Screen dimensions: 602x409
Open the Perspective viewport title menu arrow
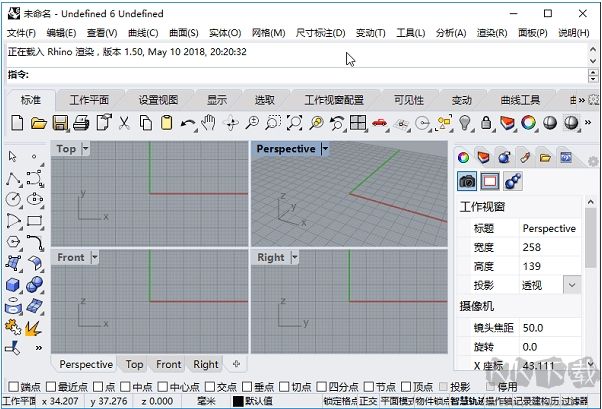(x=325, y=148)
